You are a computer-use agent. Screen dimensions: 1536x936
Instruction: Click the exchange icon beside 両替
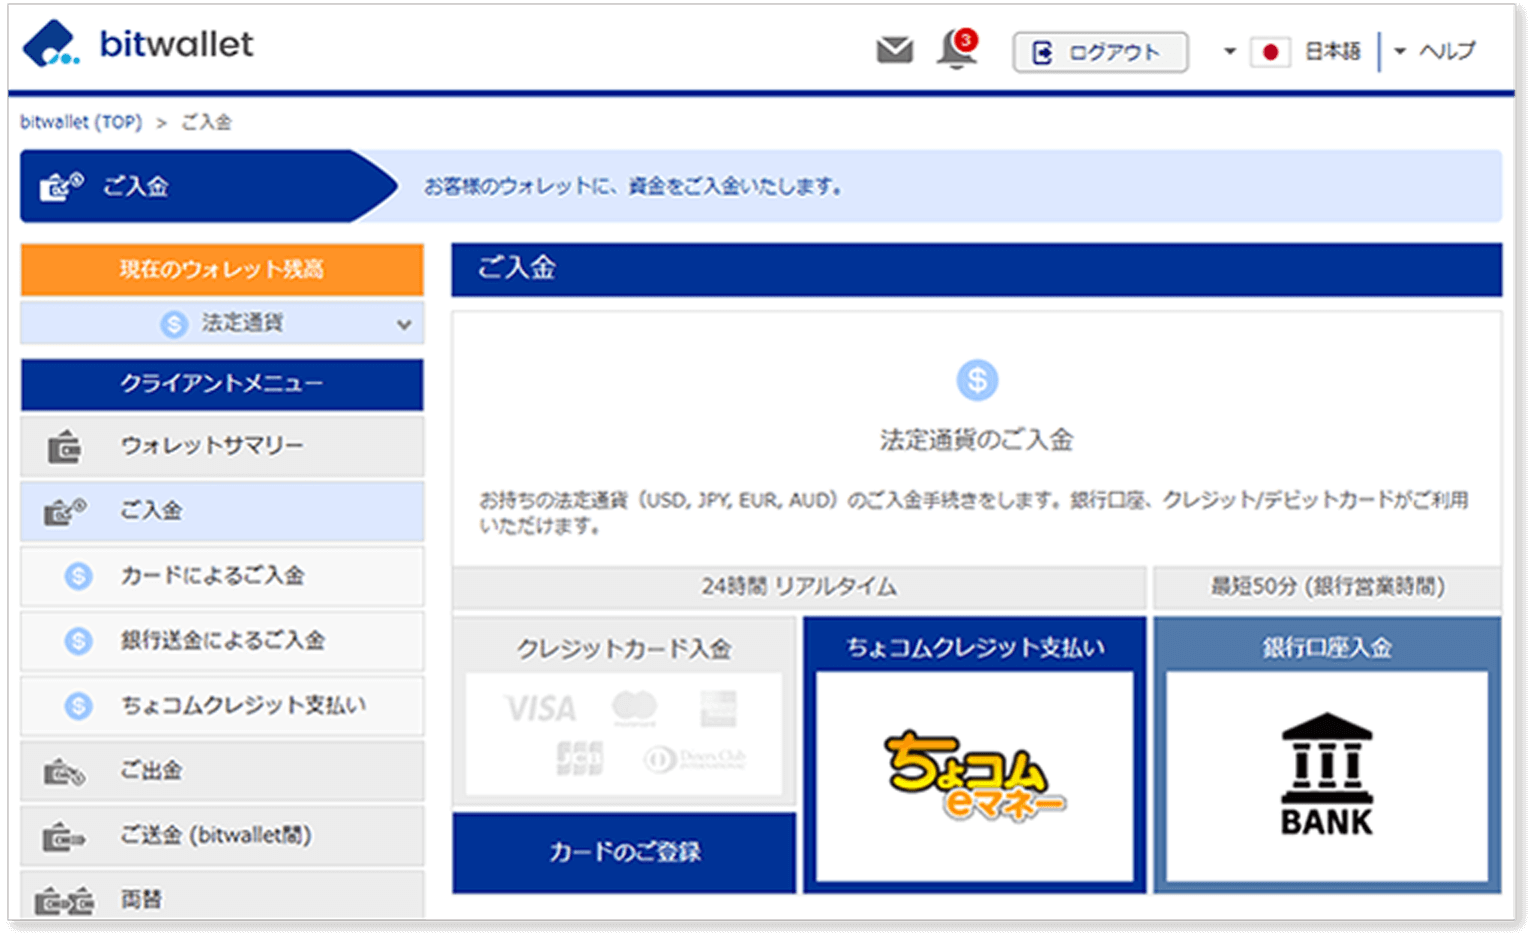64,901
